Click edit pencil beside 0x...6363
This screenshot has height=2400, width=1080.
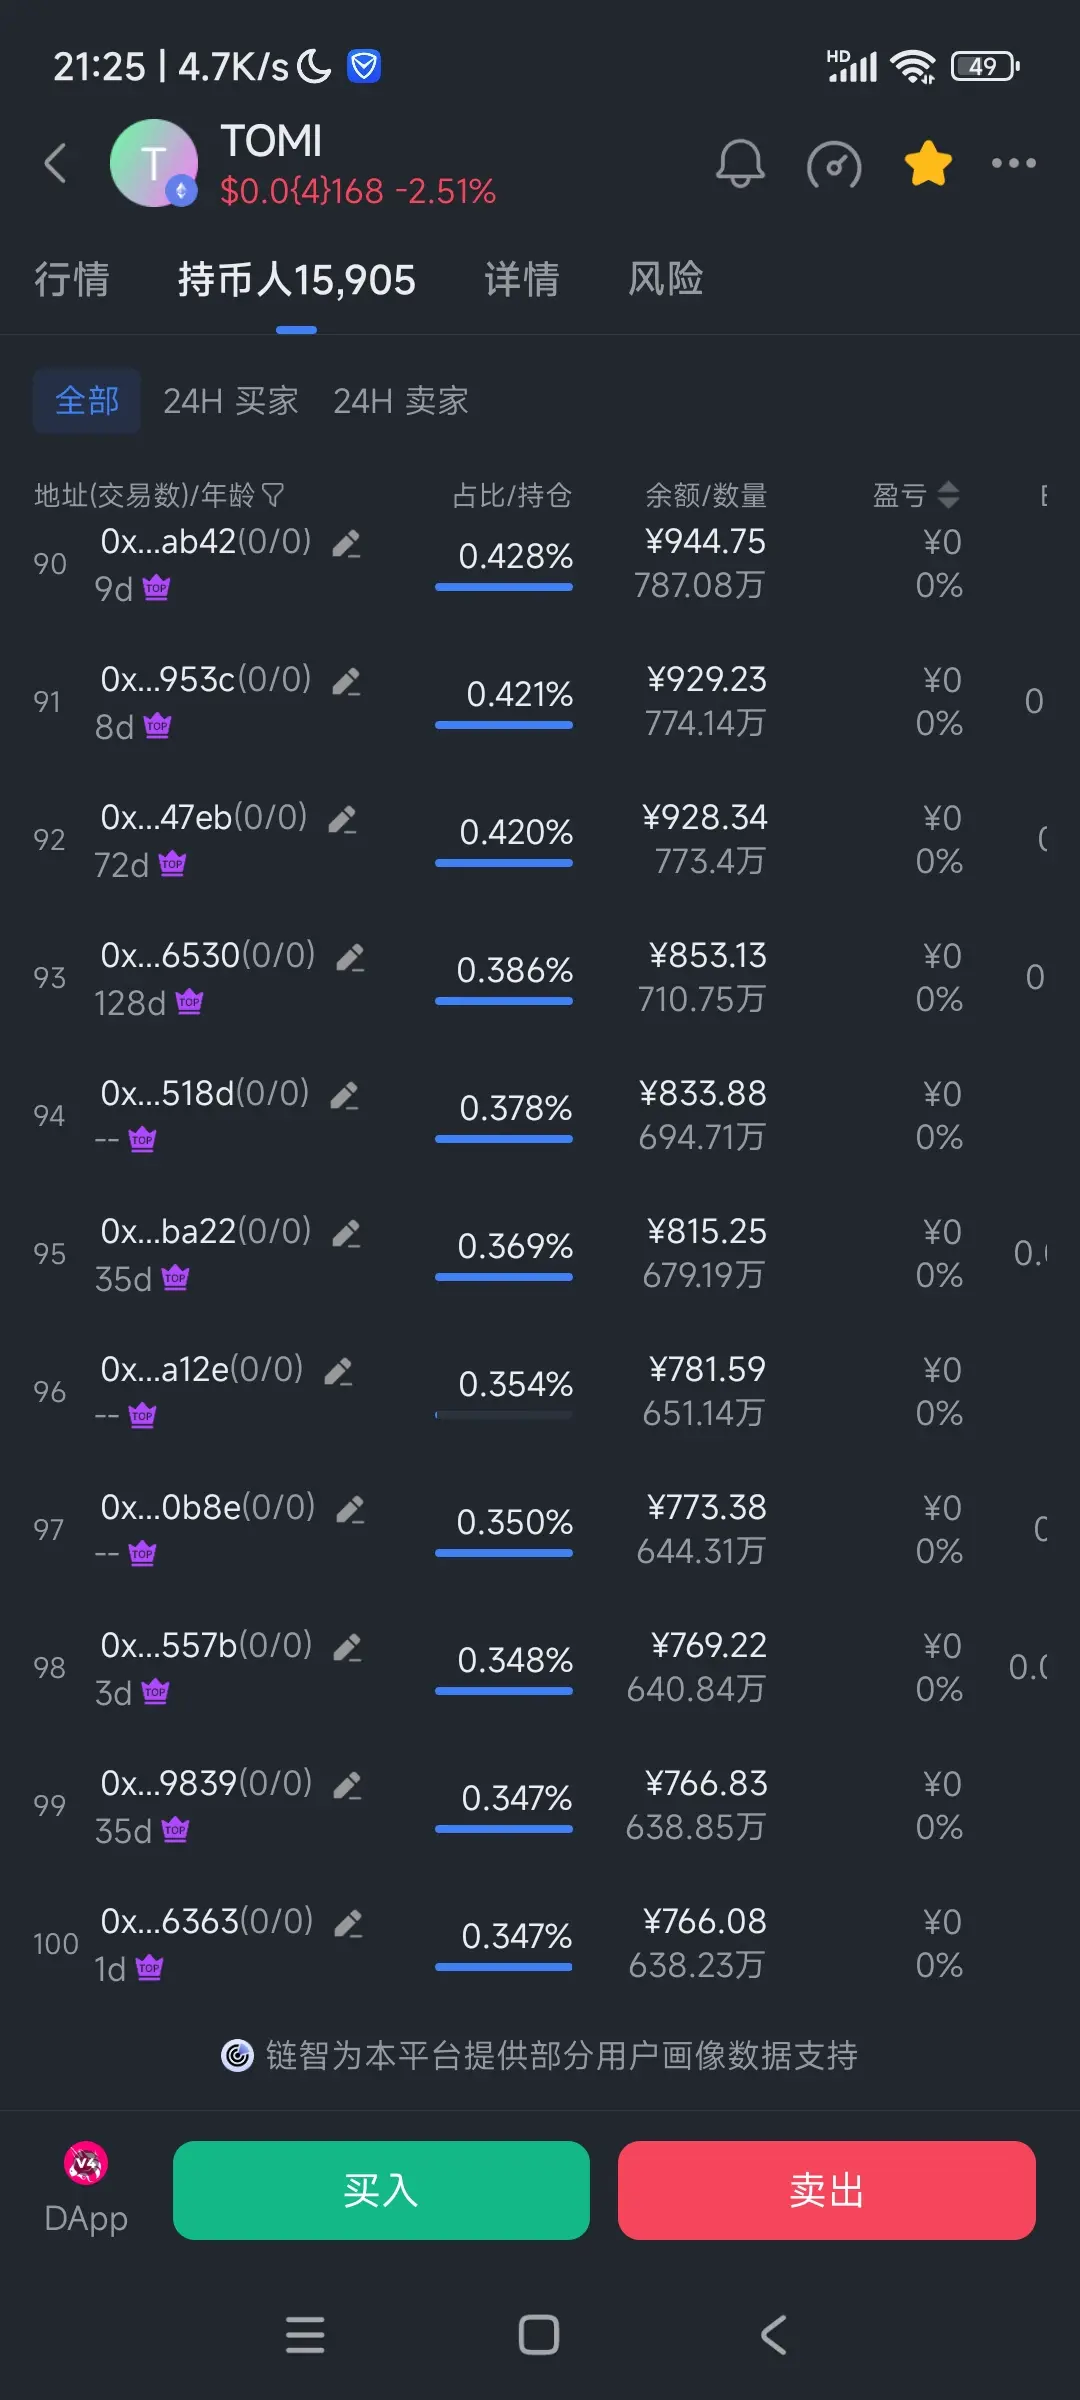tap(348, 1924)
